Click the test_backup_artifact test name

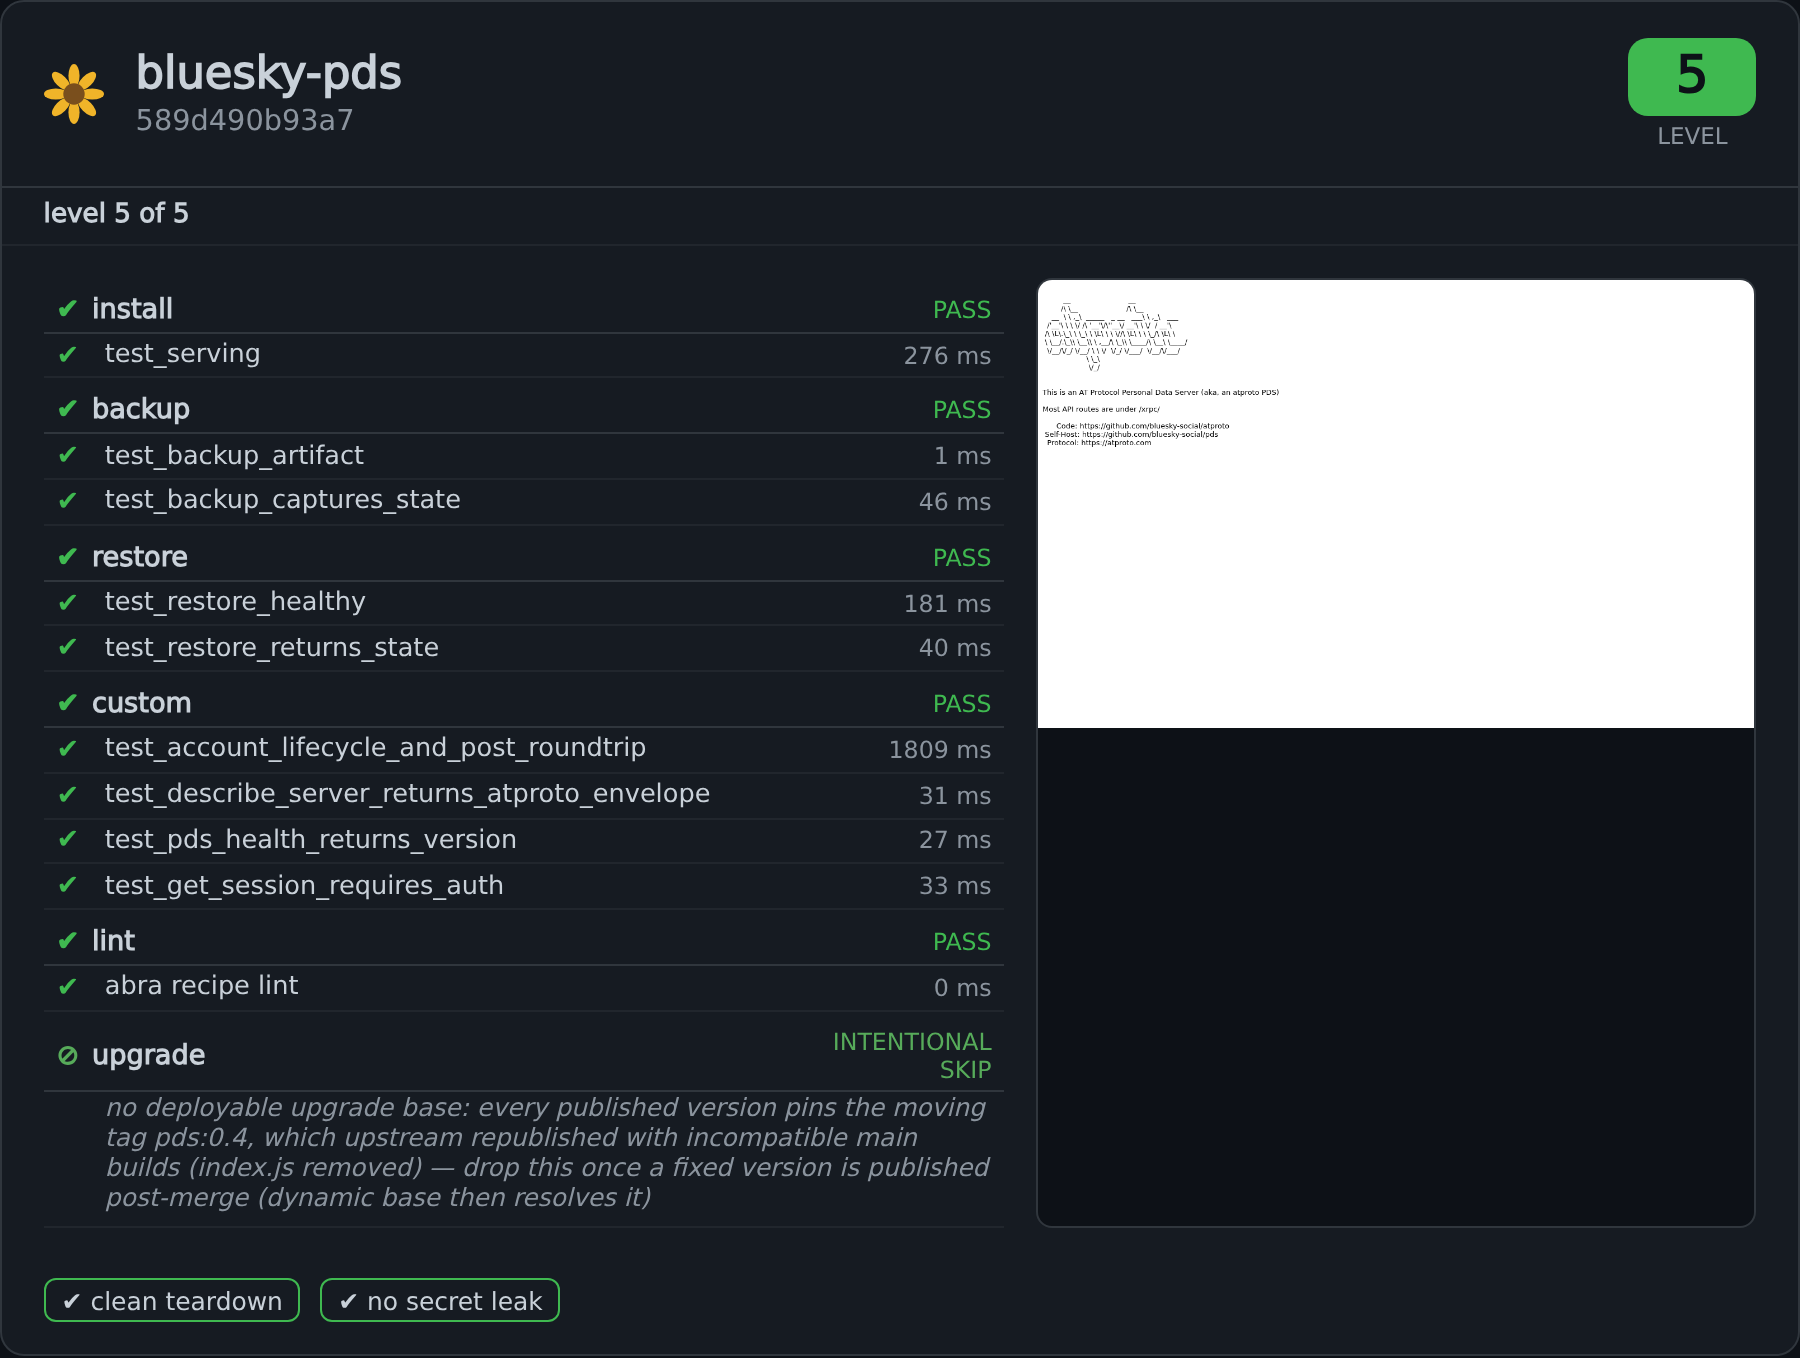click(x=234, y=456)
